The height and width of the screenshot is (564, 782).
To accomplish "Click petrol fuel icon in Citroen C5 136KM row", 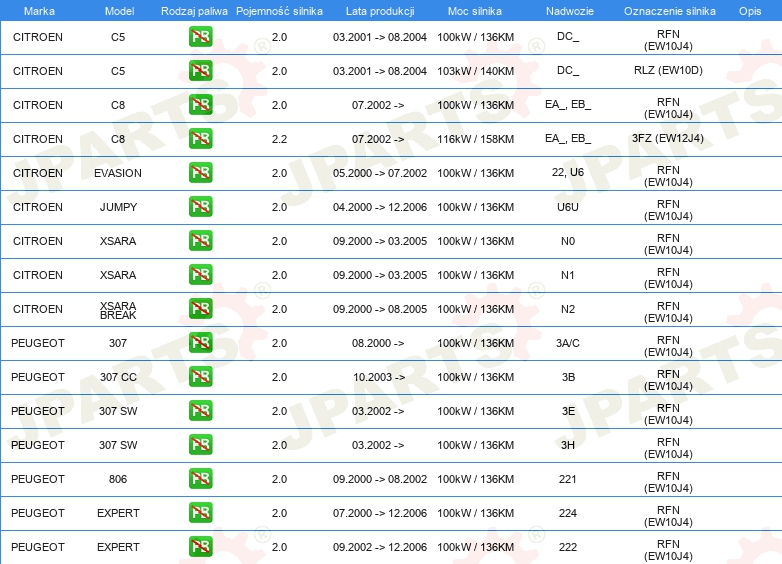I will click(x=200, y=37).
